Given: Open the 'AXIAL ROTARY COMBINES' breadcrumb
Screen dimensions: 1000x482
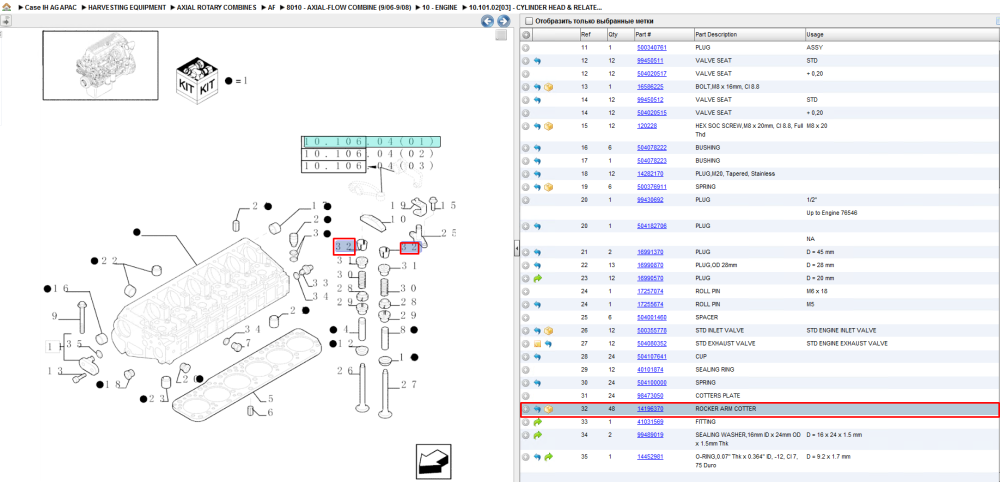Looking at the screenshot, I should coord(218,7).
